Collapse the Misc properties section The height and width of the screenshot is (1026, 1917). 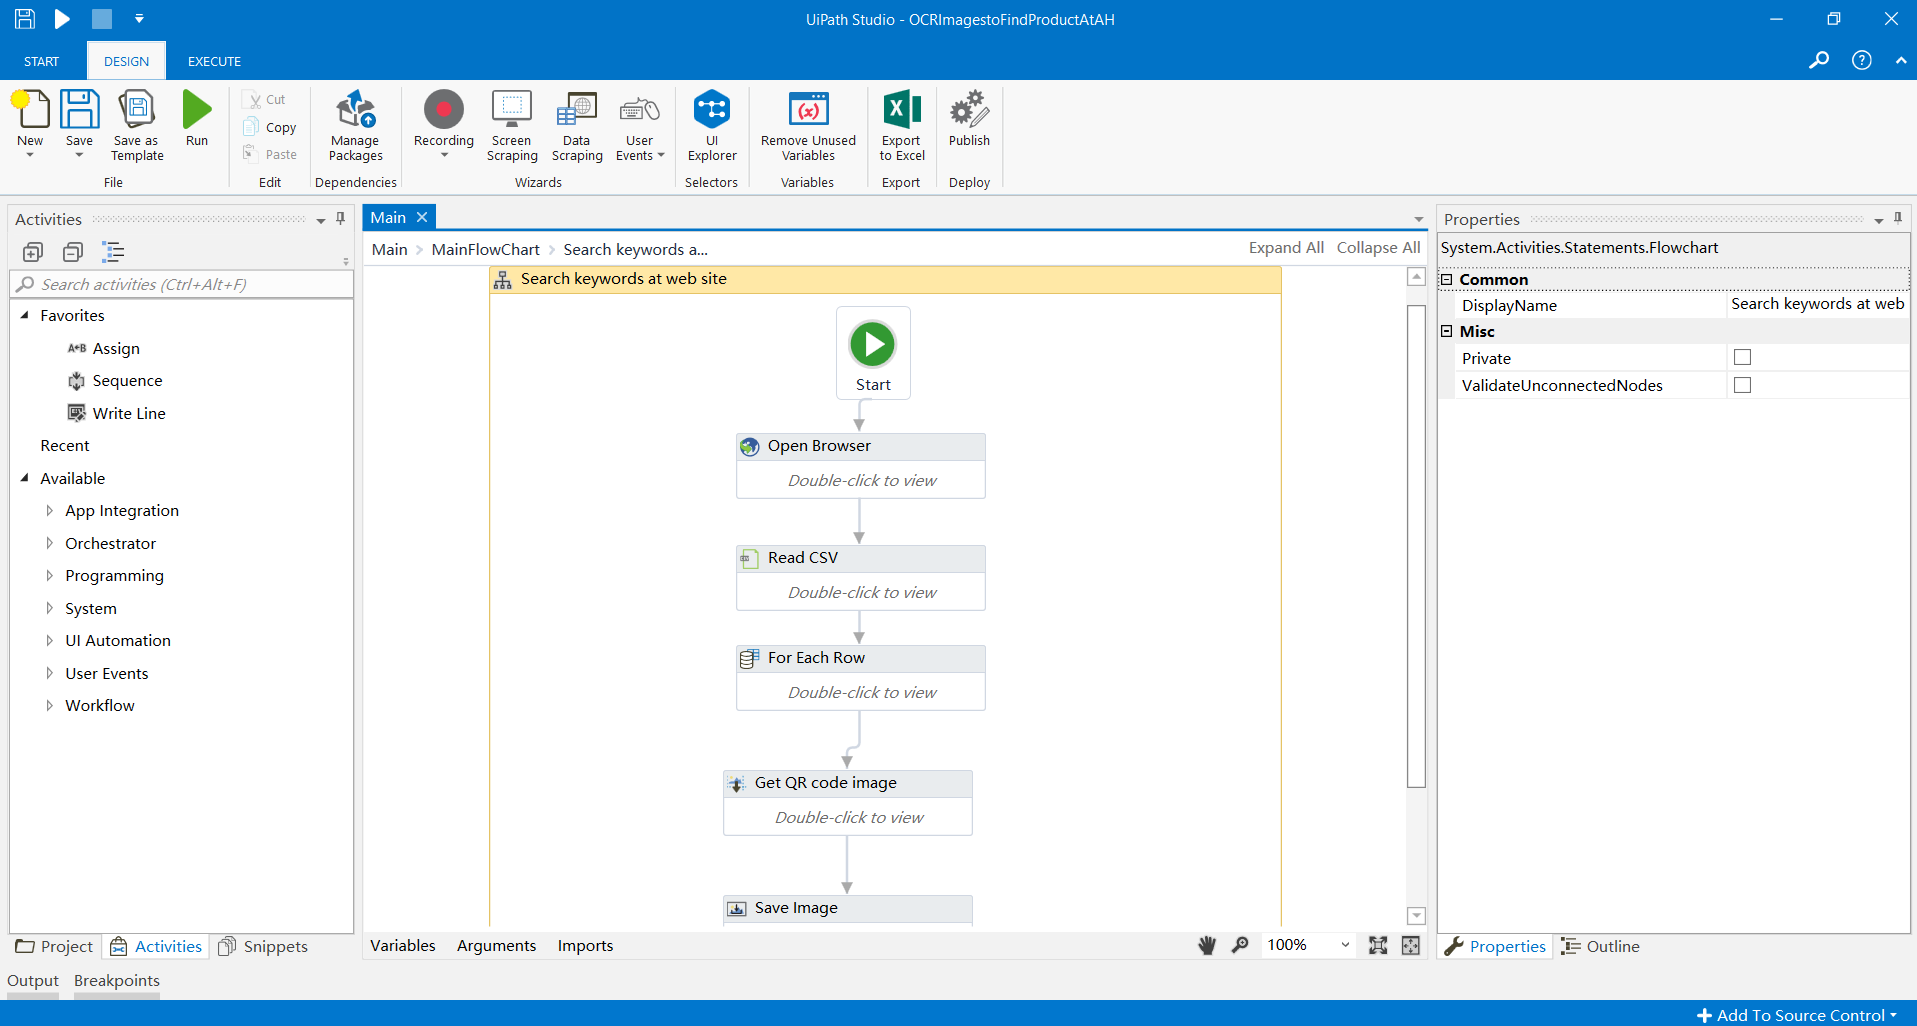point(1446,331)
